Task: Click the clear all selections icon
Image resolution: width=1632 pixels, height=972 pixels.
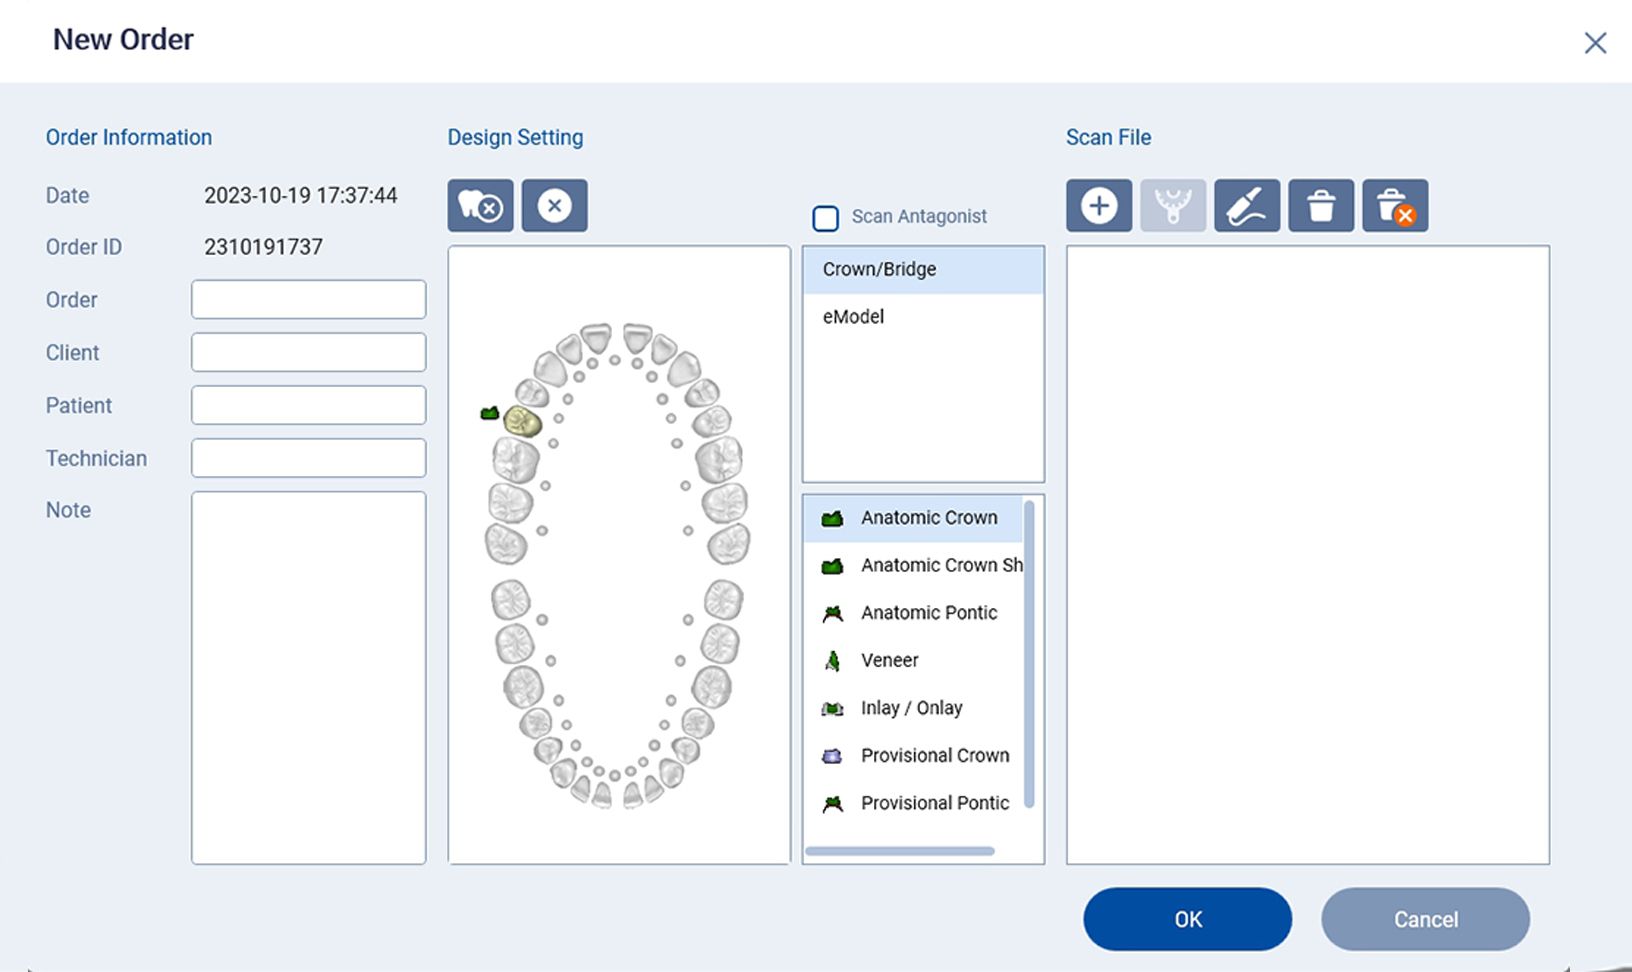Action: pos(554,205)
